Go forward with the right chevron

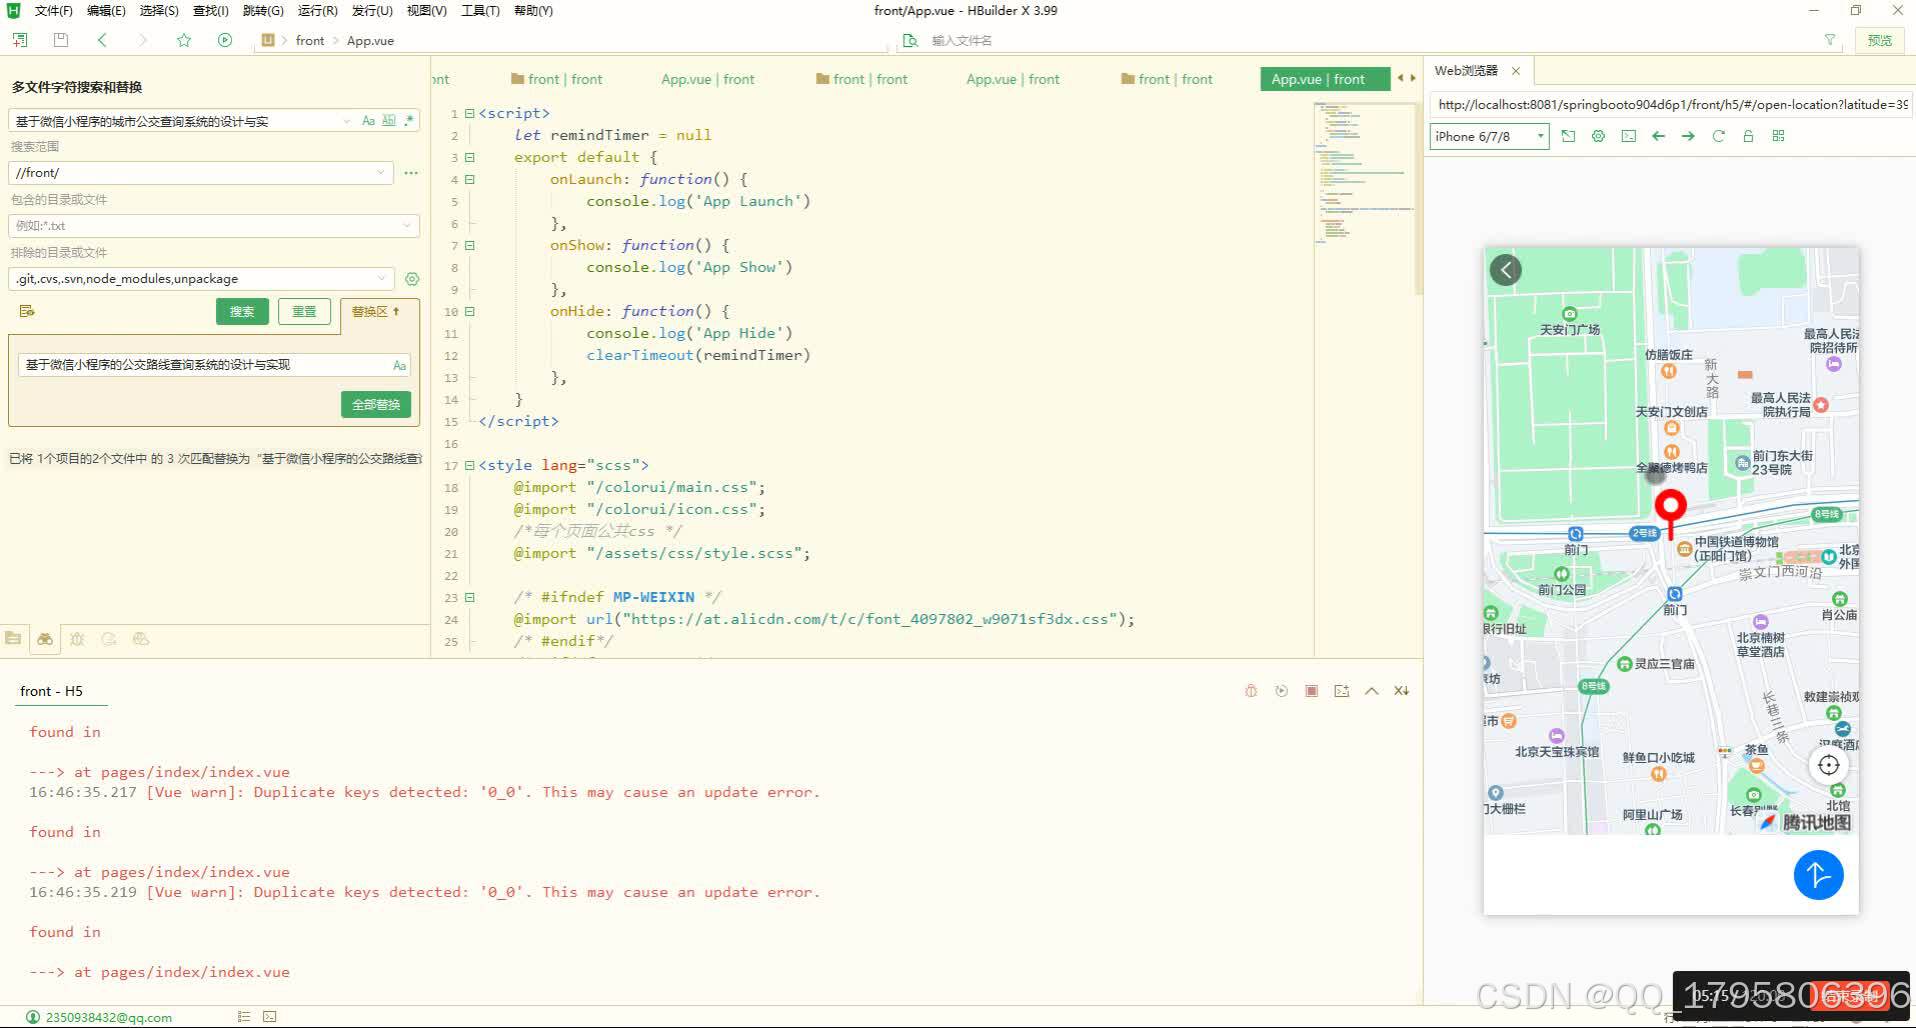(x=143, y=40)
